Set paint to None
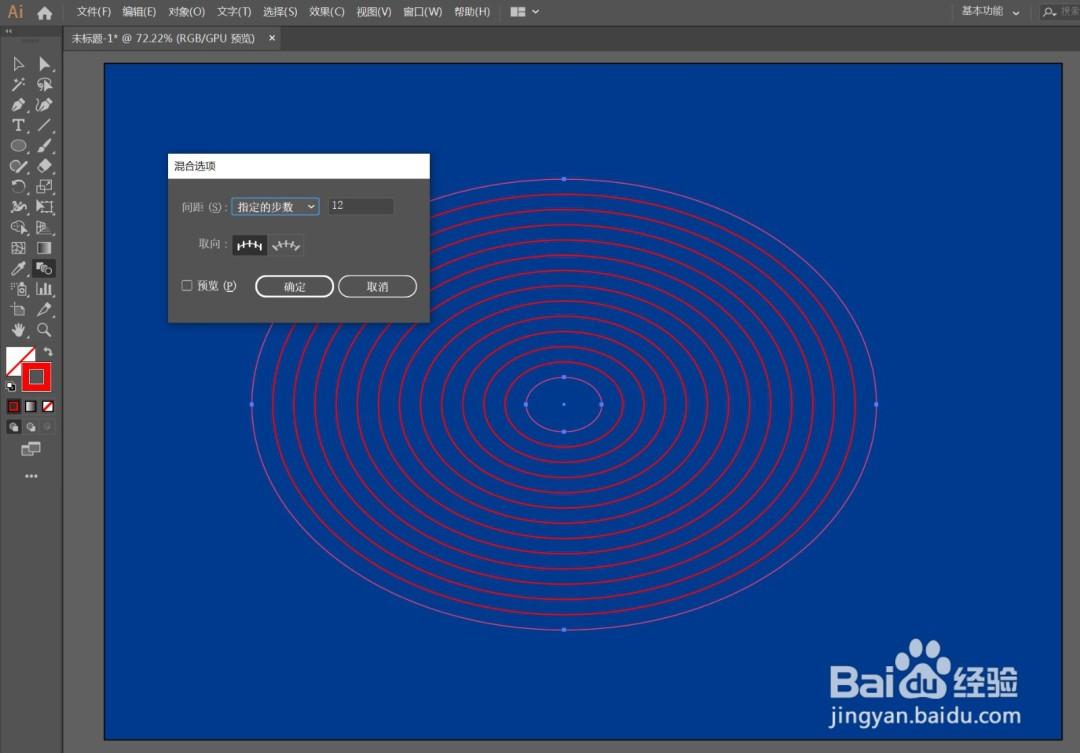1080x753 pixels. tap(48, 406)
